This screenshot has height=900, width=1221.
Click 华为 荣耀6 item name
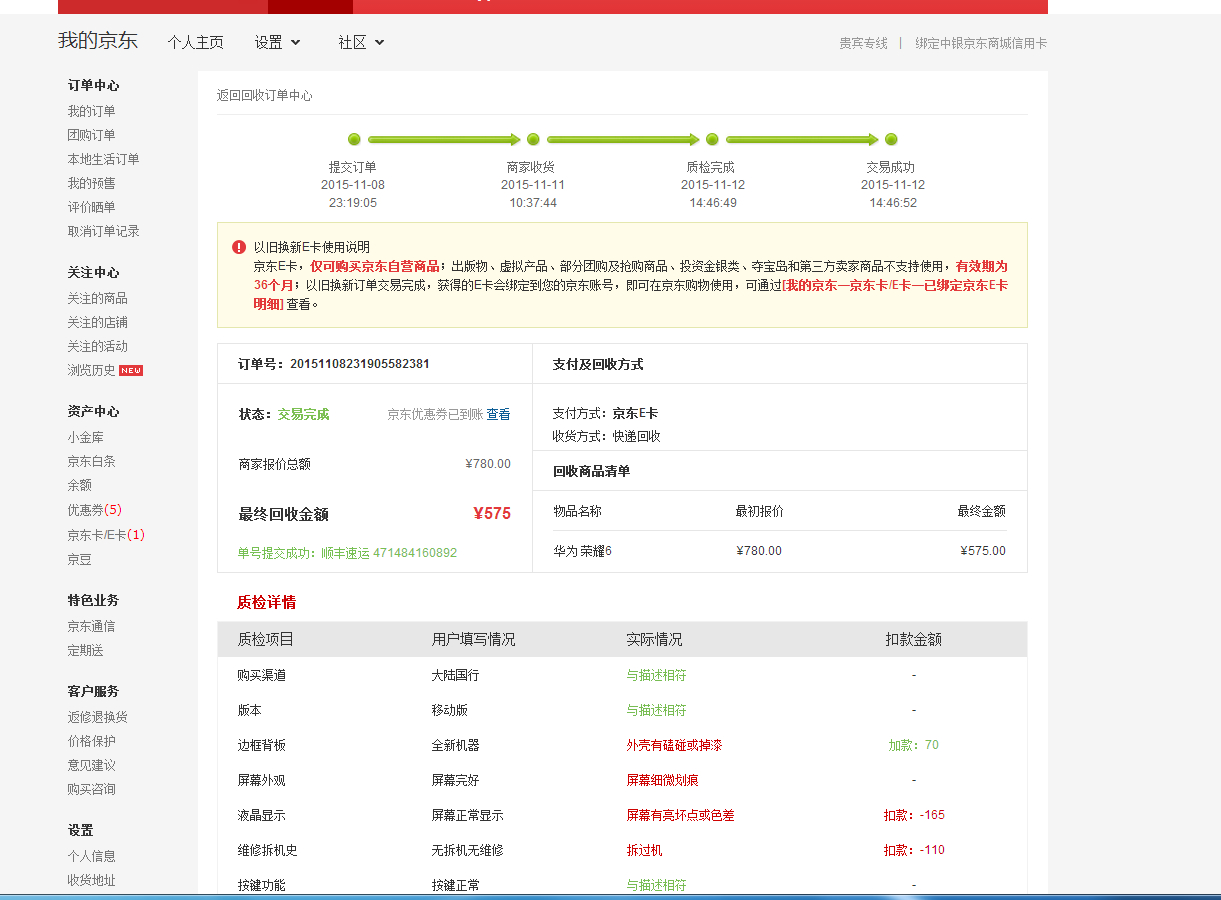582,551
